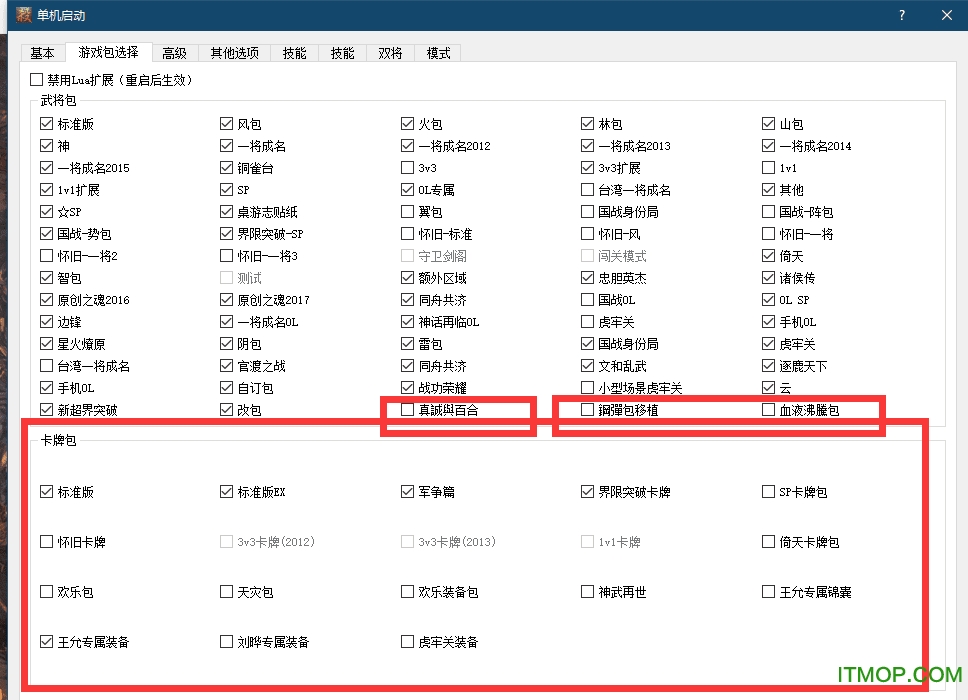Uncheck the 标准版EX card pack
Screen dimensions: 968x700
click(227, 492)
